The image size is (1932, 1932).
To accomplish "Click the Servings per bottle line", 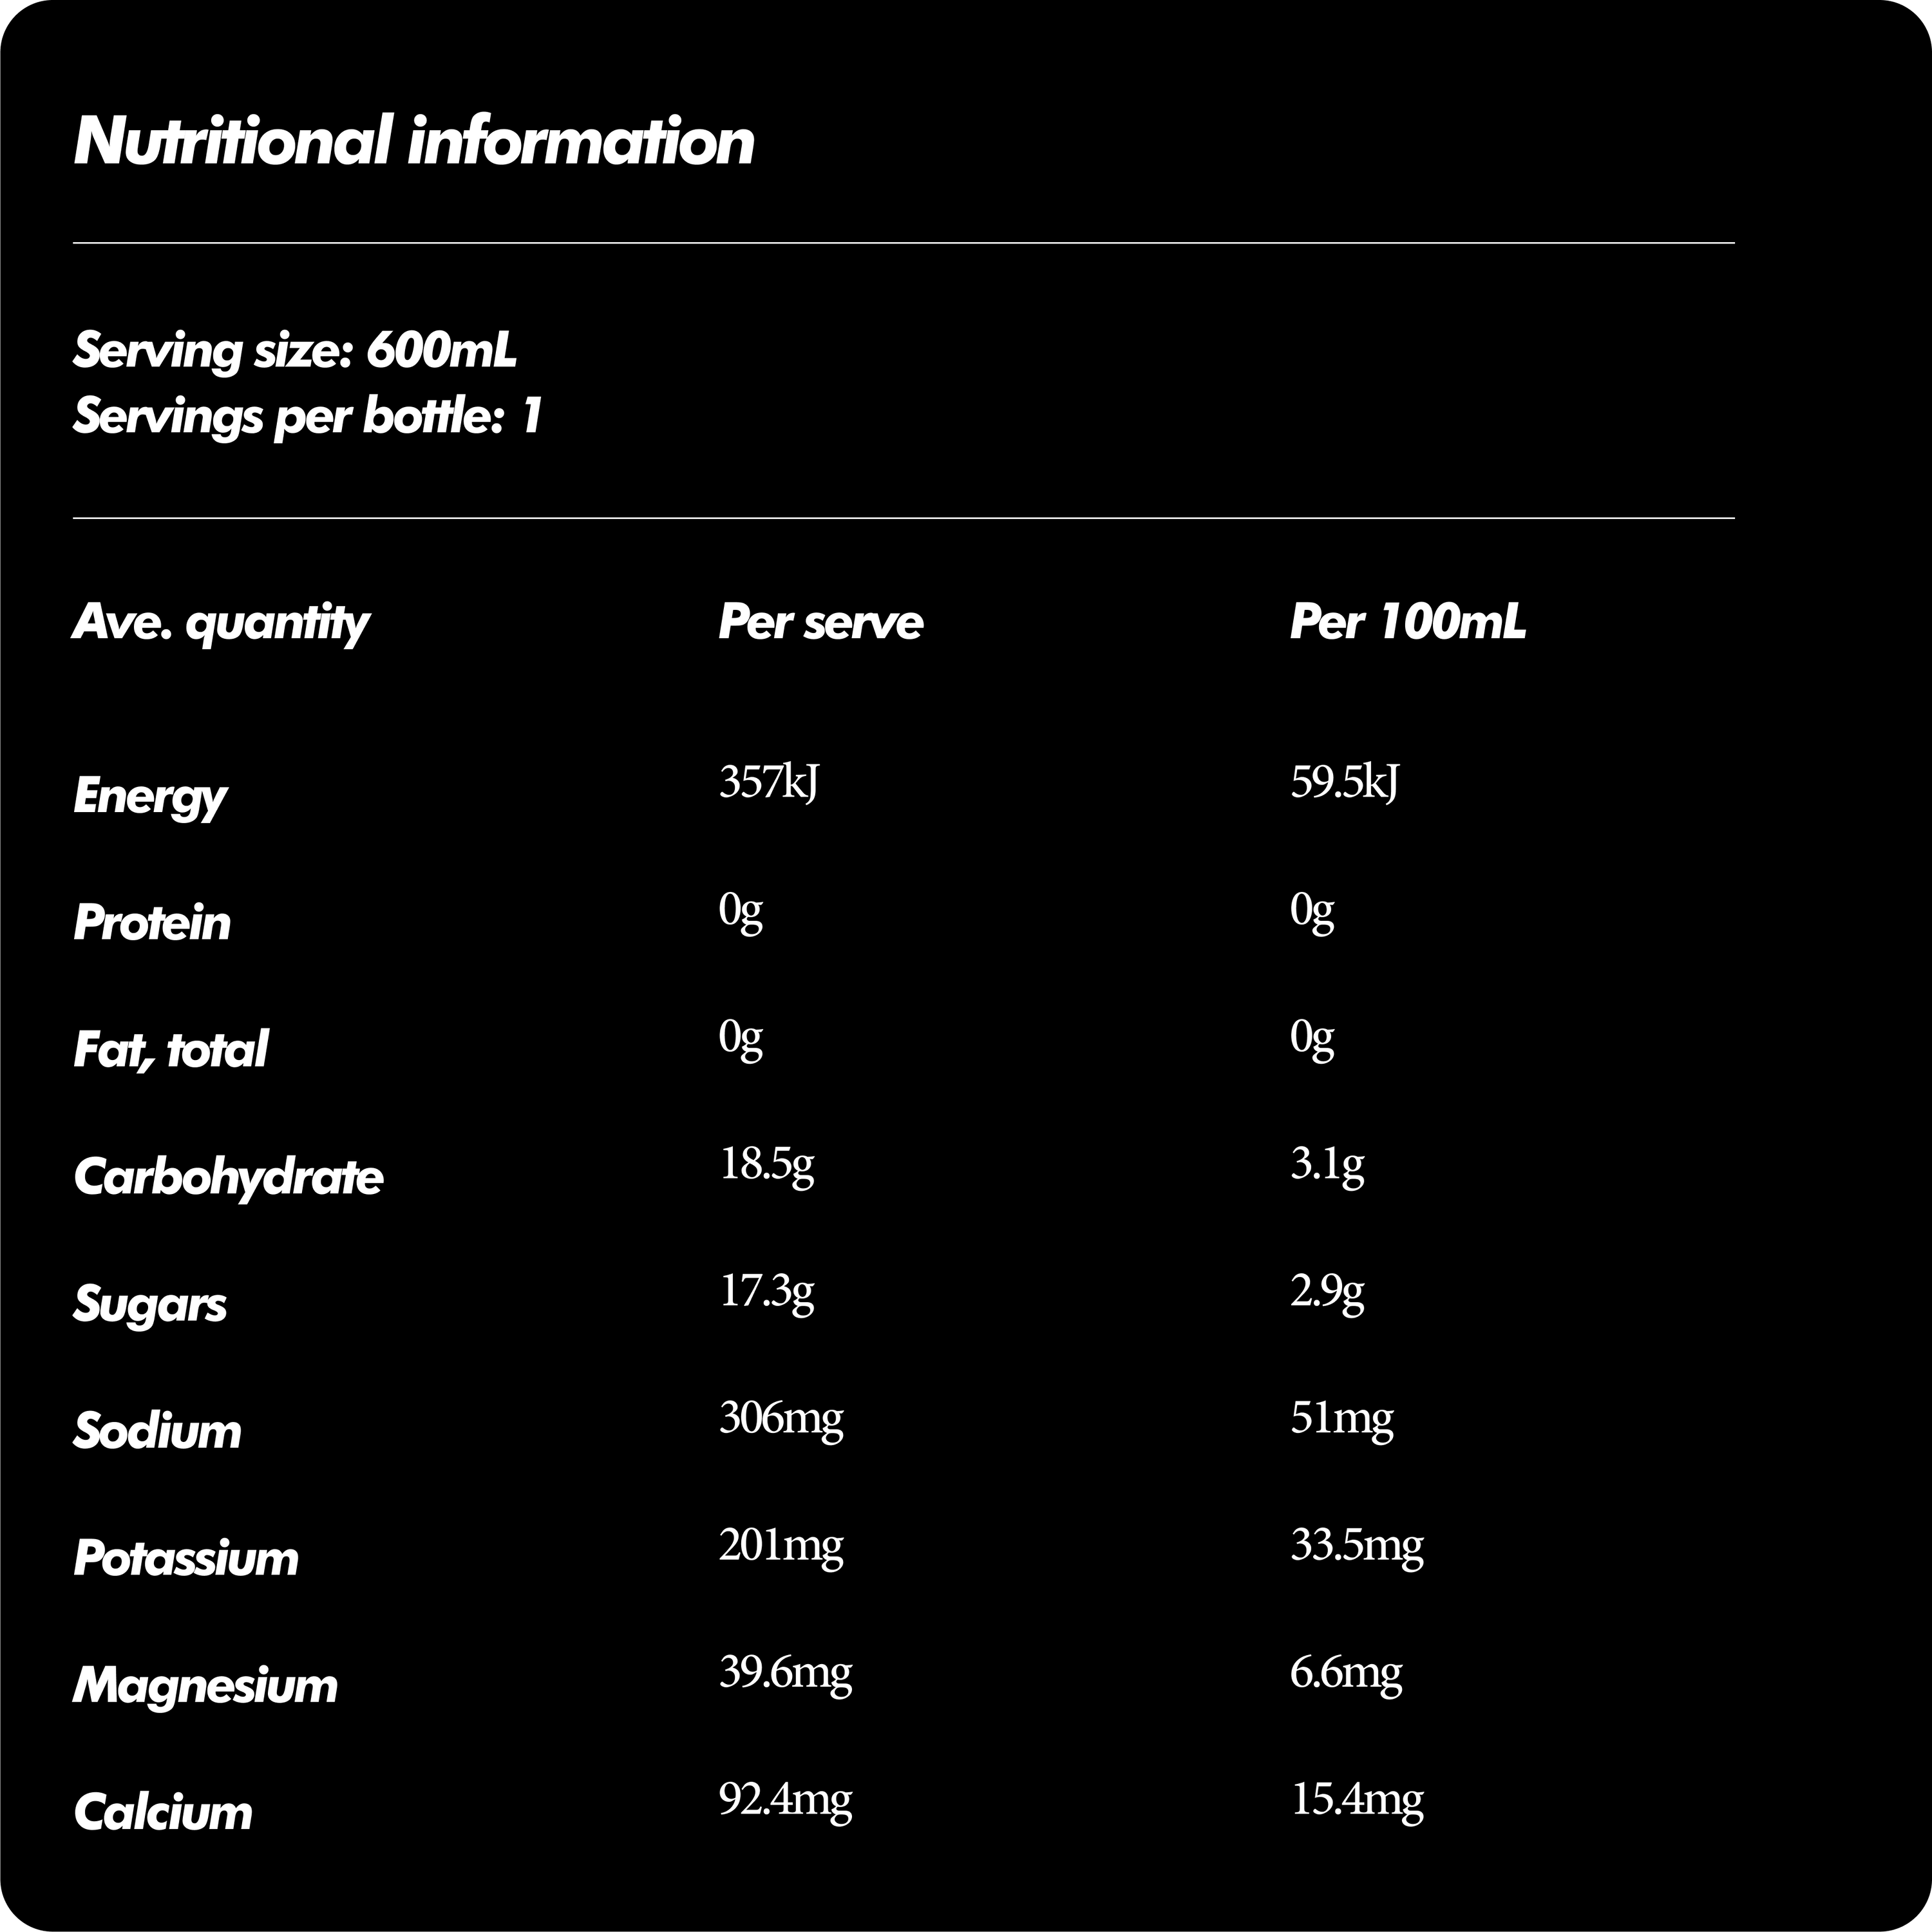I will 307,416.
